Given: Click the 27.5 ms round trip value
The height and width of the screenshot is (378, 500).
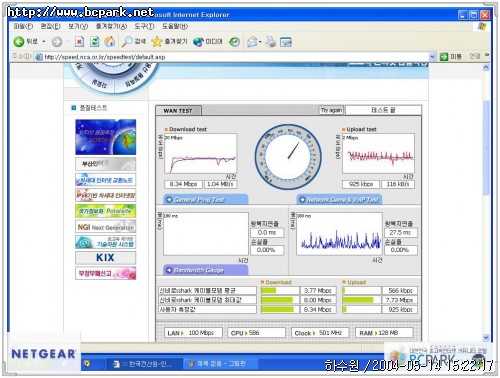Looking at the screenshot, I should [x=400, y=232].
